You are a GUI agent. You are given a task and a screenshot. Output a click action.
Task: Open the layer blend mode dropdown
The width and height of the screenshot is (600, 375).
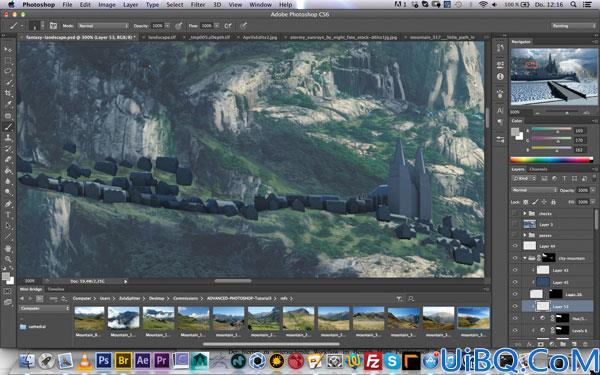click(534, 190)
